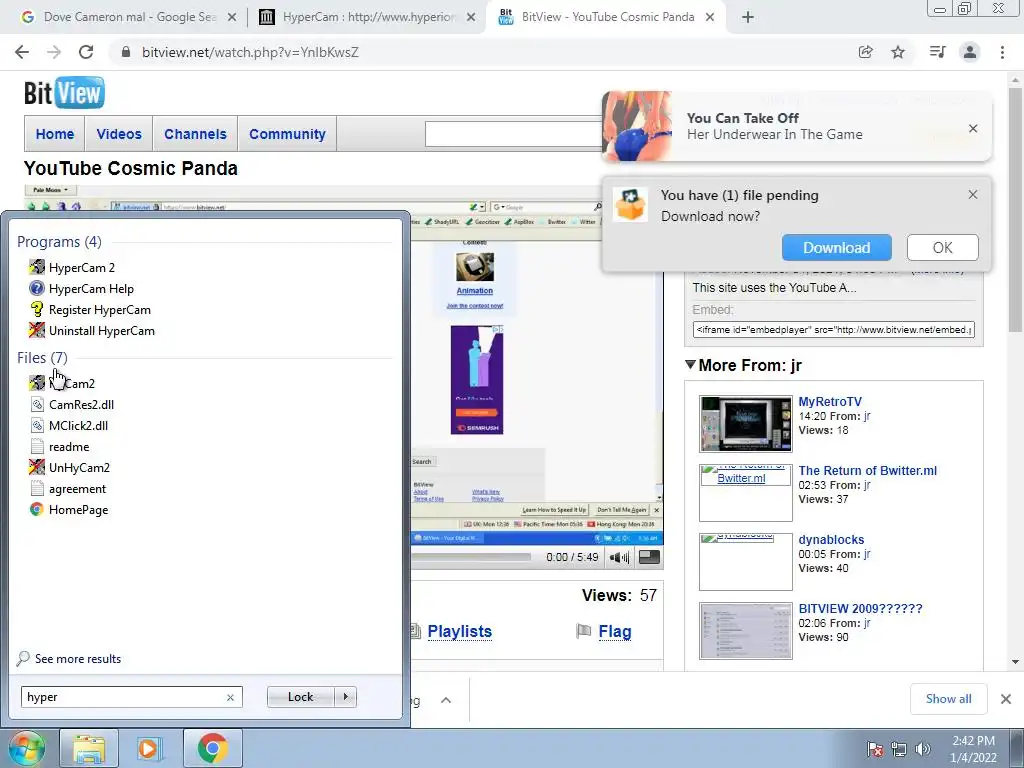Click the BitView logo

[x=64, y=93]
